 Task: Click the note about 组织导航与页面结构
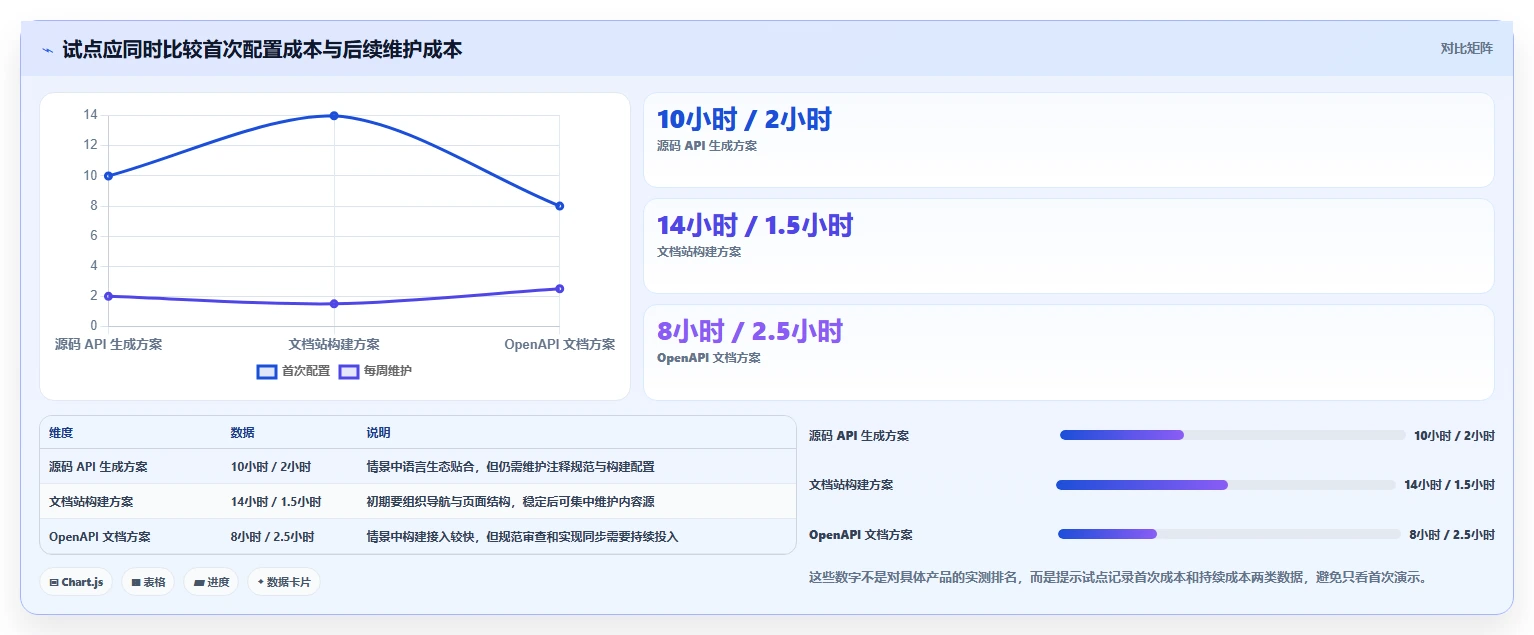[x=510, y=502]
